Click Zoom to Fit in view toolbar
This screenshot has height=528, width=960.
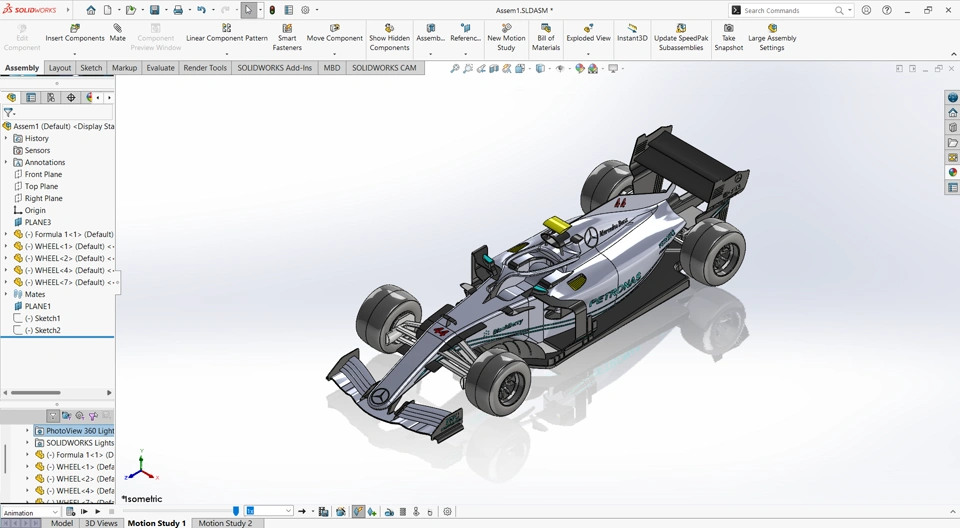coord(454,69)
